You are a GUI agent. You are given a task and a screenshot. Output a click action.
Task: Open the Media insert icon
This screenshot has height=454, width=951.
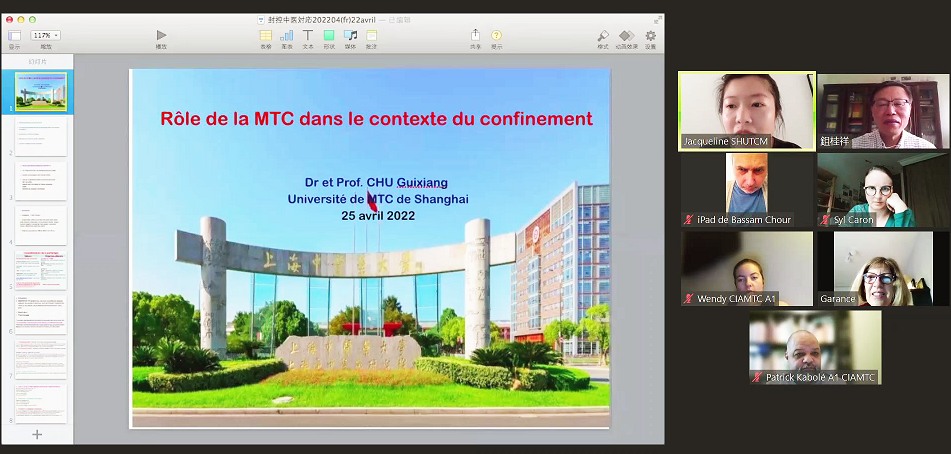350,36
